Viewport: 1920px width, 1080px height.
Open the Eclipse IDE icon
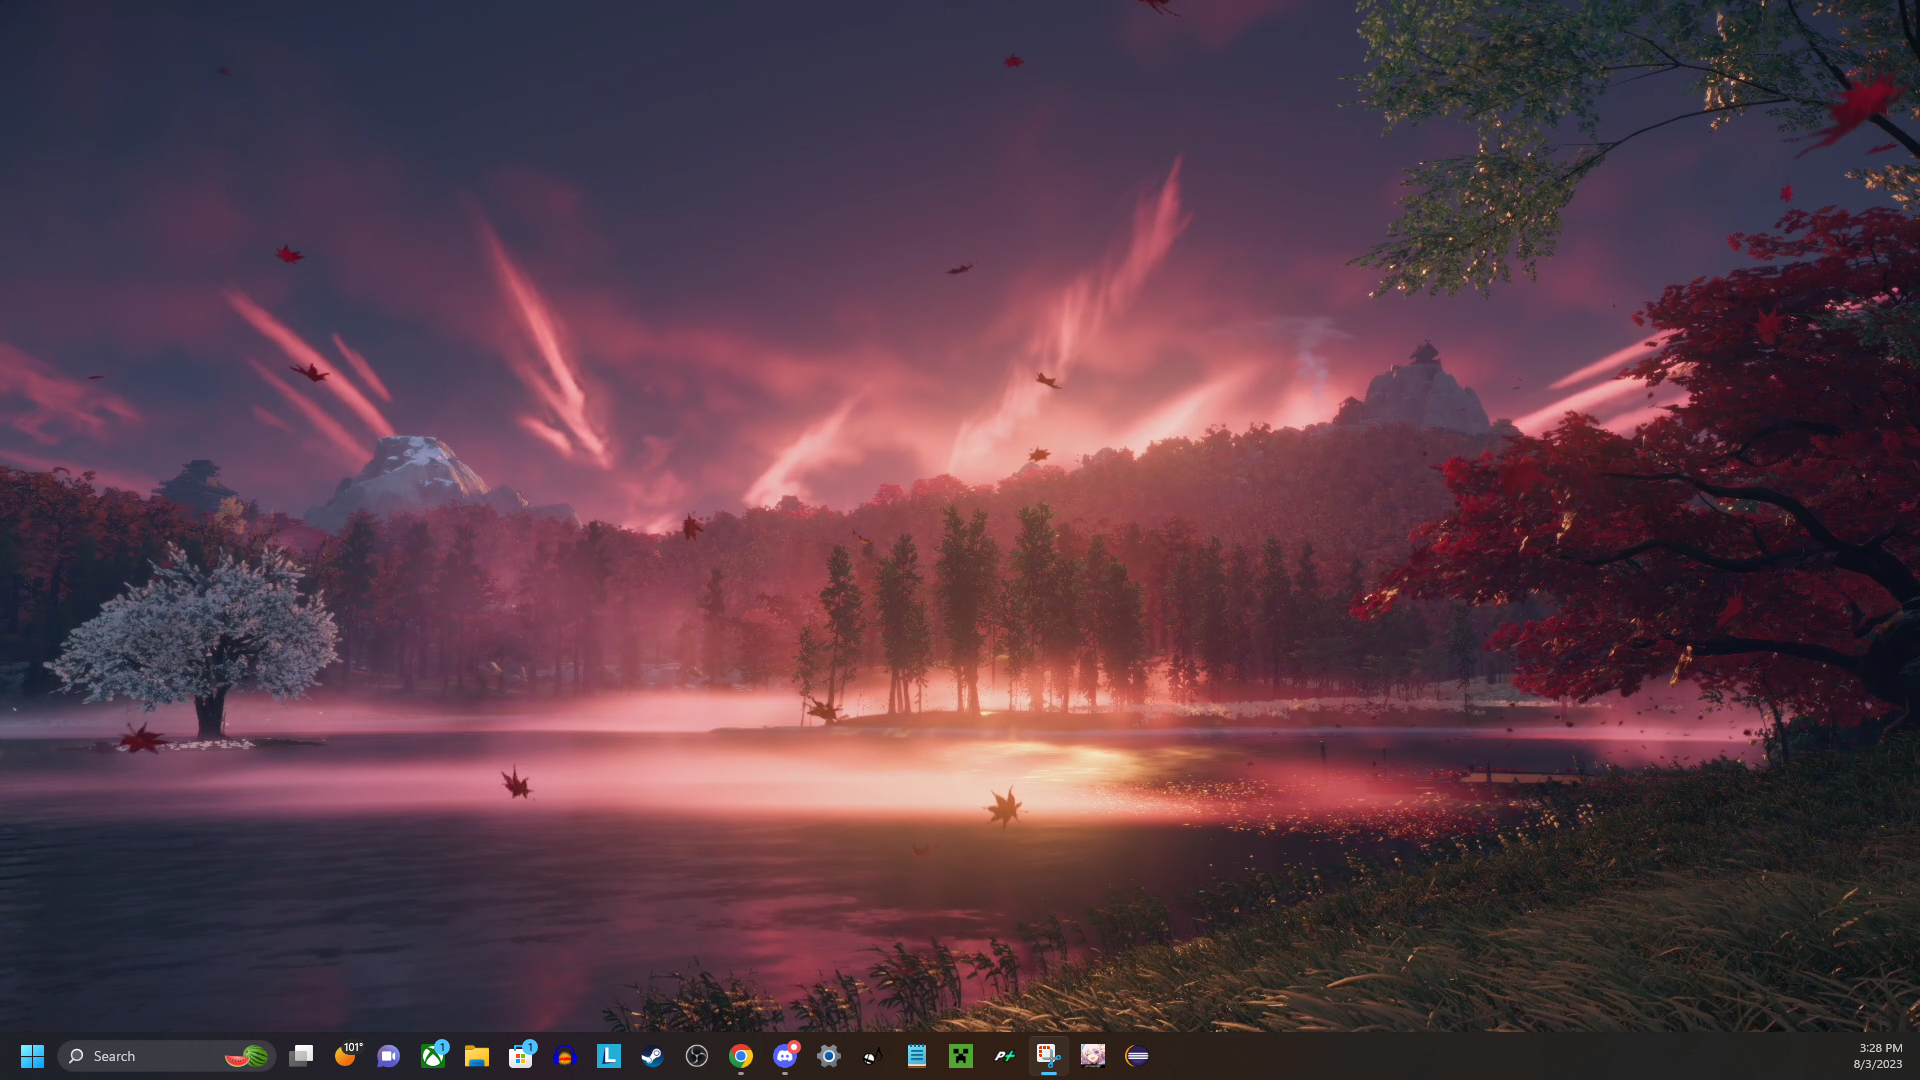tap(1137, 1056)
